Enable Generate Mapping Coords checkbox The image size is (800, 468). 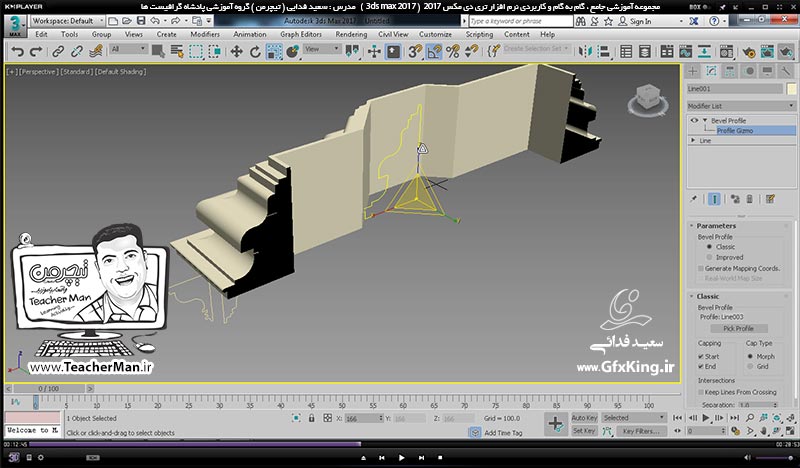(x=701, y=268)
